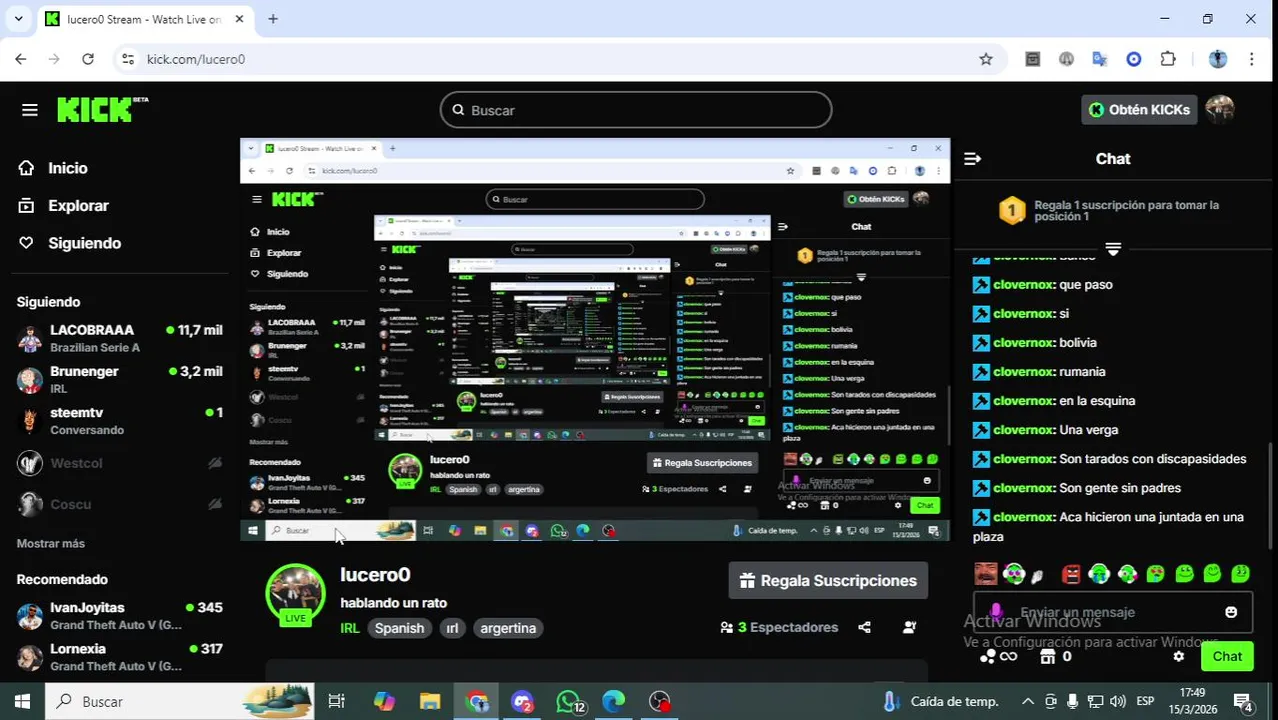Image resolution: width=1278 pixels, height=720 pixels.
Task: Insert the laughing man face emote
Action: pyautogui.click(x=986, y=574)
